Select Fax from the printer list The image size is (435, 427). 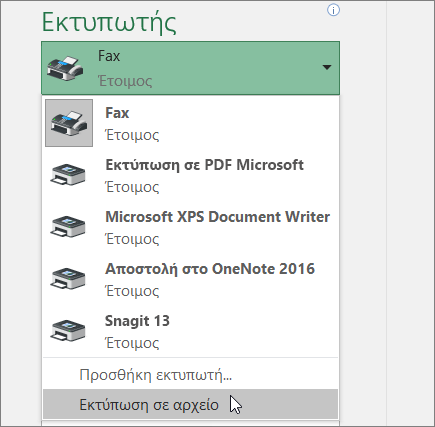point(191,123)
